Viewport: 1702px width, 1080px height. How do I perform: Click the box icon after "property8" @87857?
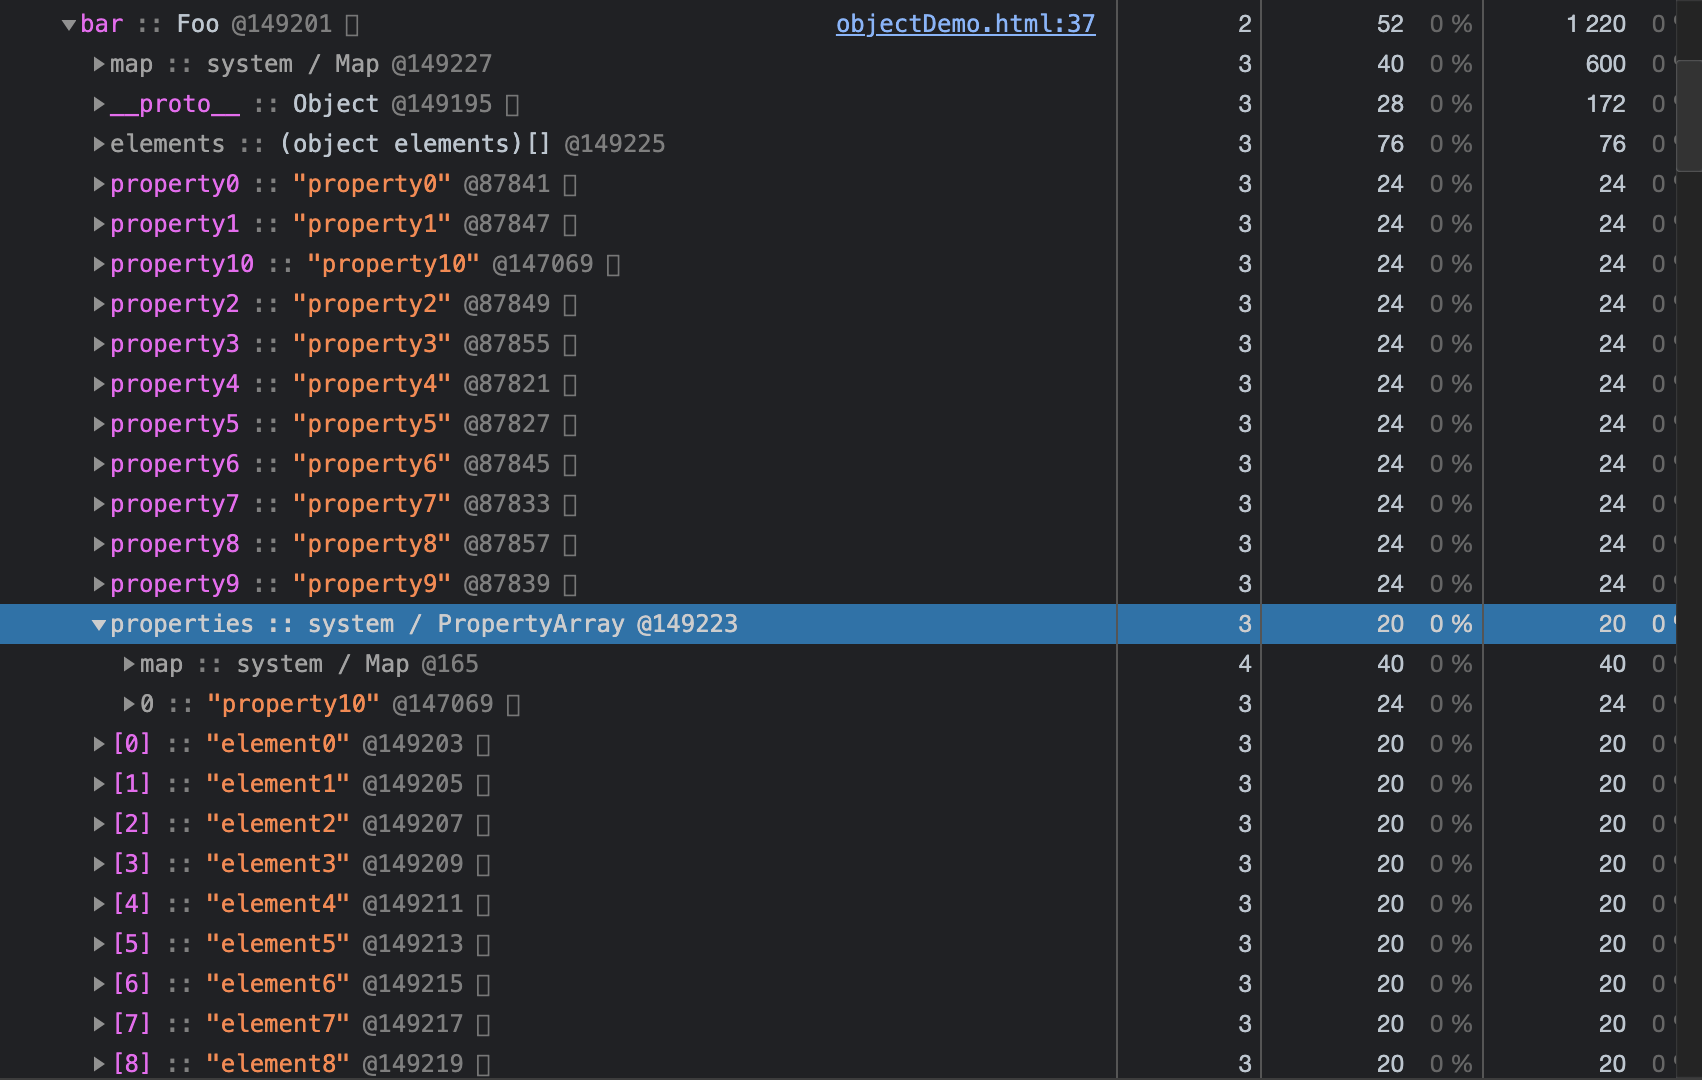tap(570, 544)
